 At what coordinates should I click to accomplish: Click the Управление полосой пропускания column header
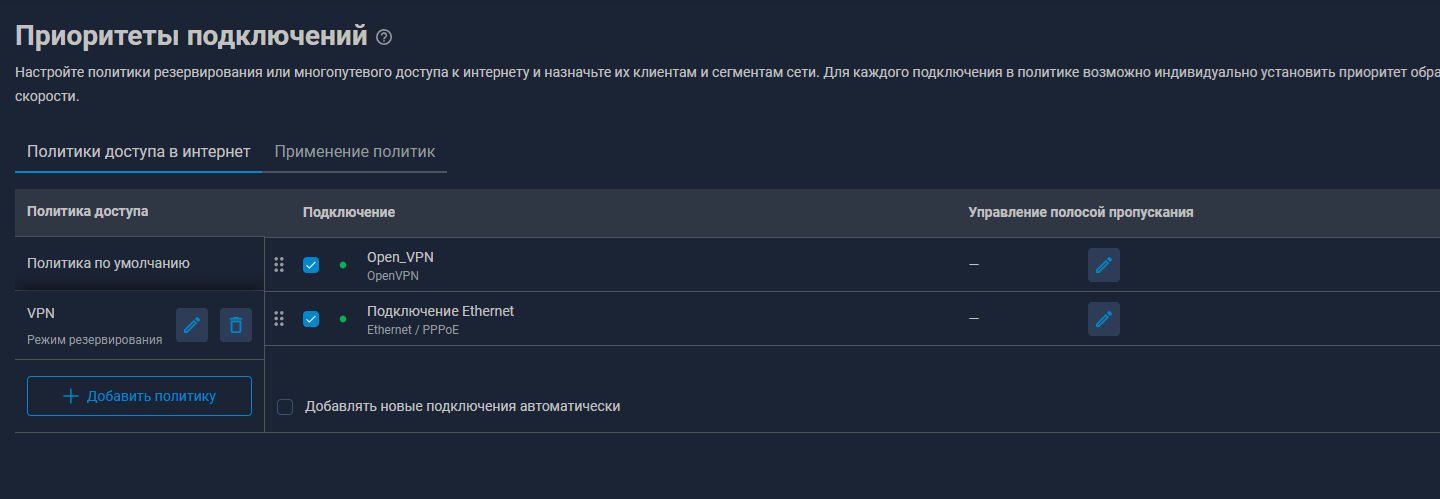[x=1081, y=213]
